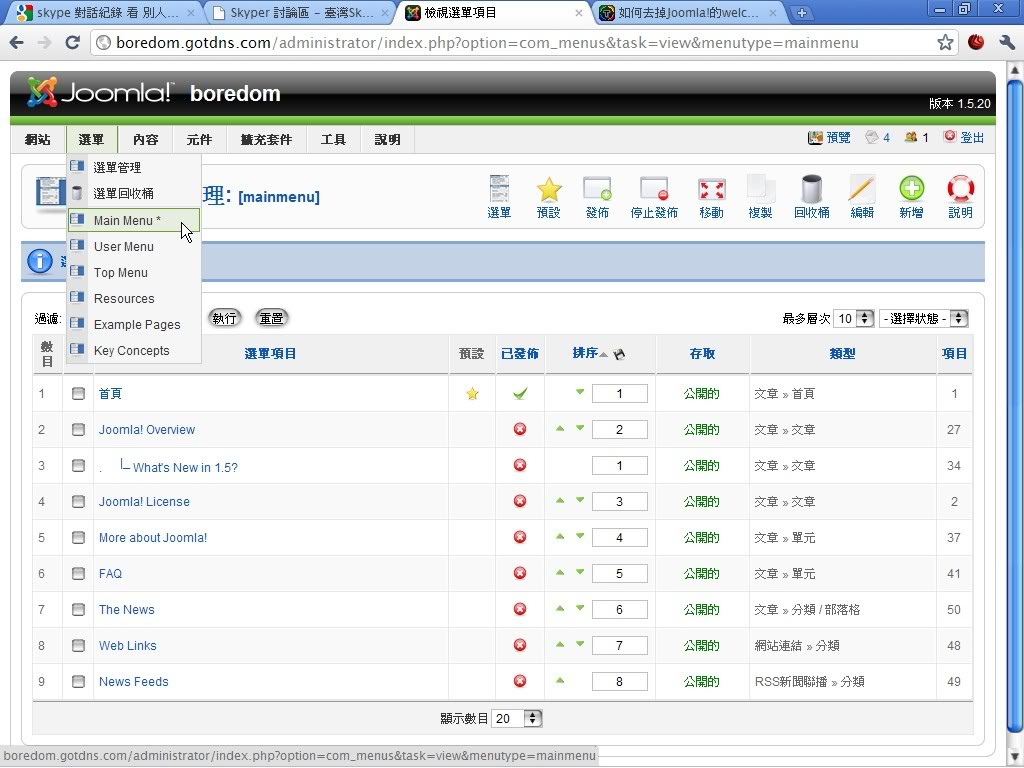1024x768 pixels.
Task: Click the 發佈 publish toolbar icon
Action: pyautogui.click(x=597, y=197)
